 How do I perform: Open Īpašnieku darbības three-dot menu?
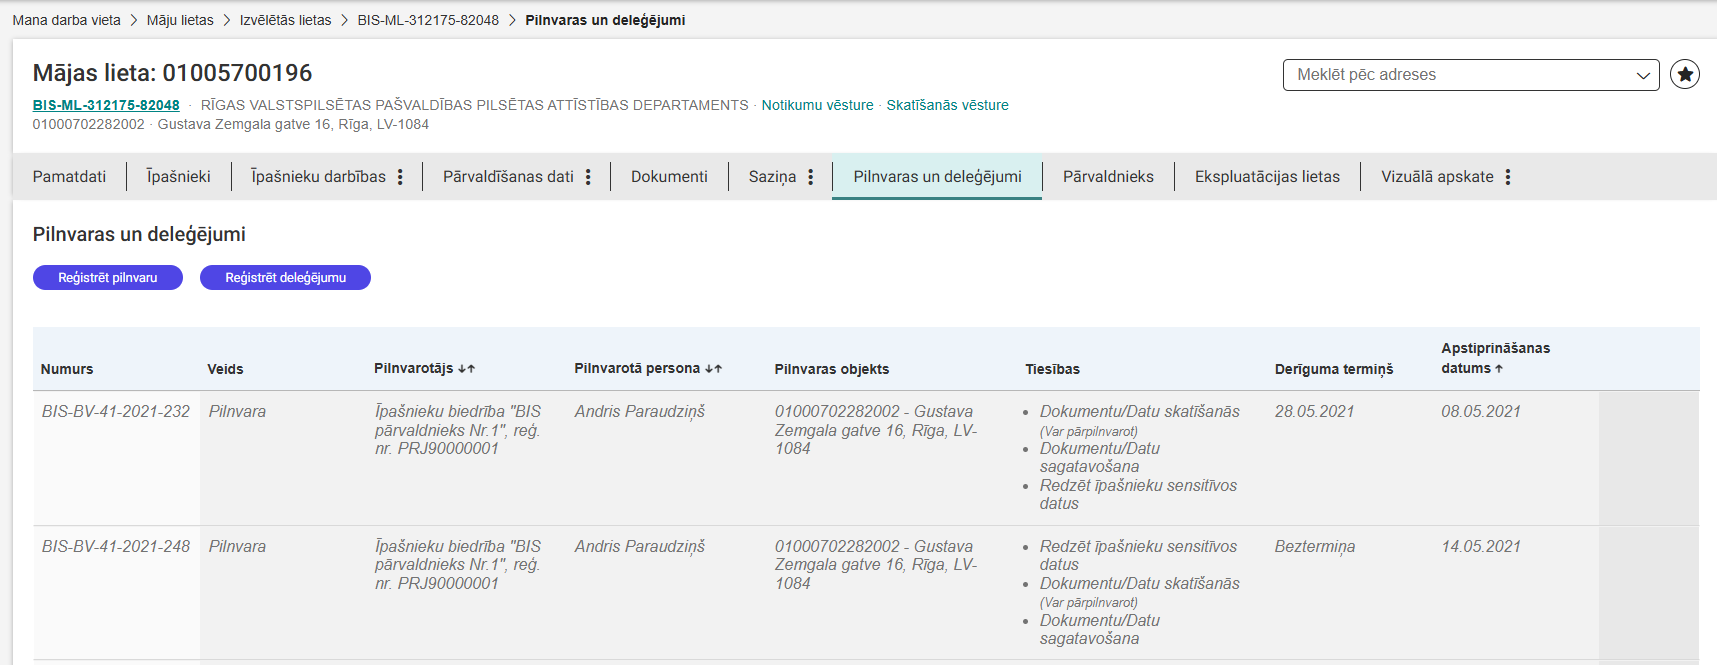pos(400,177)
